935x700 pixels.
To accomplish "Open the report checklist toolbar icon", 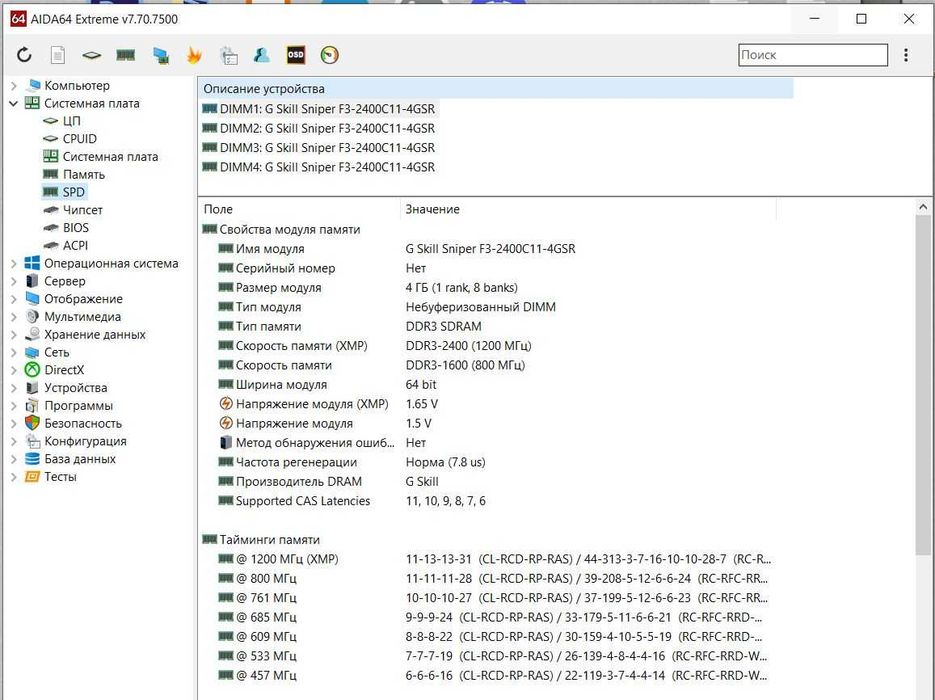I will [228, 55].
